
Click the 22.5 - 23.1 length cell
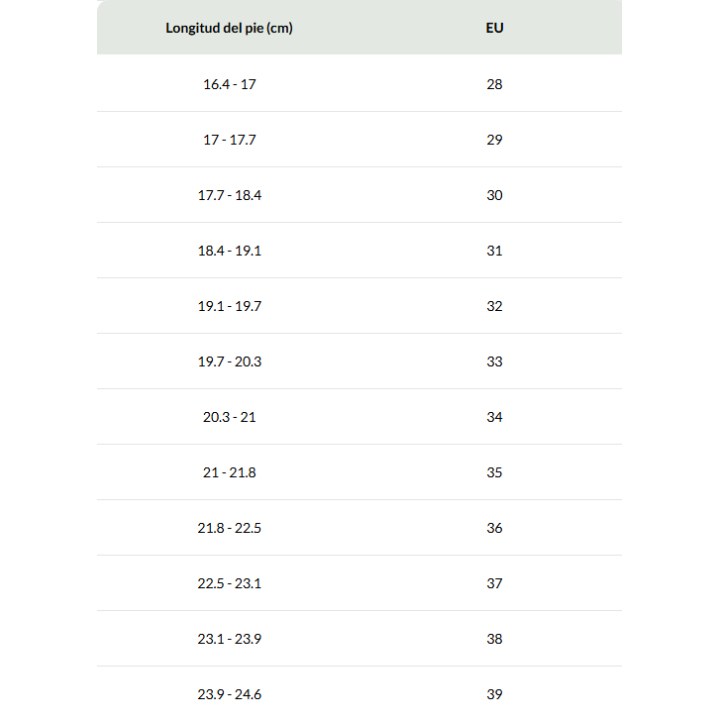(229, 584)
